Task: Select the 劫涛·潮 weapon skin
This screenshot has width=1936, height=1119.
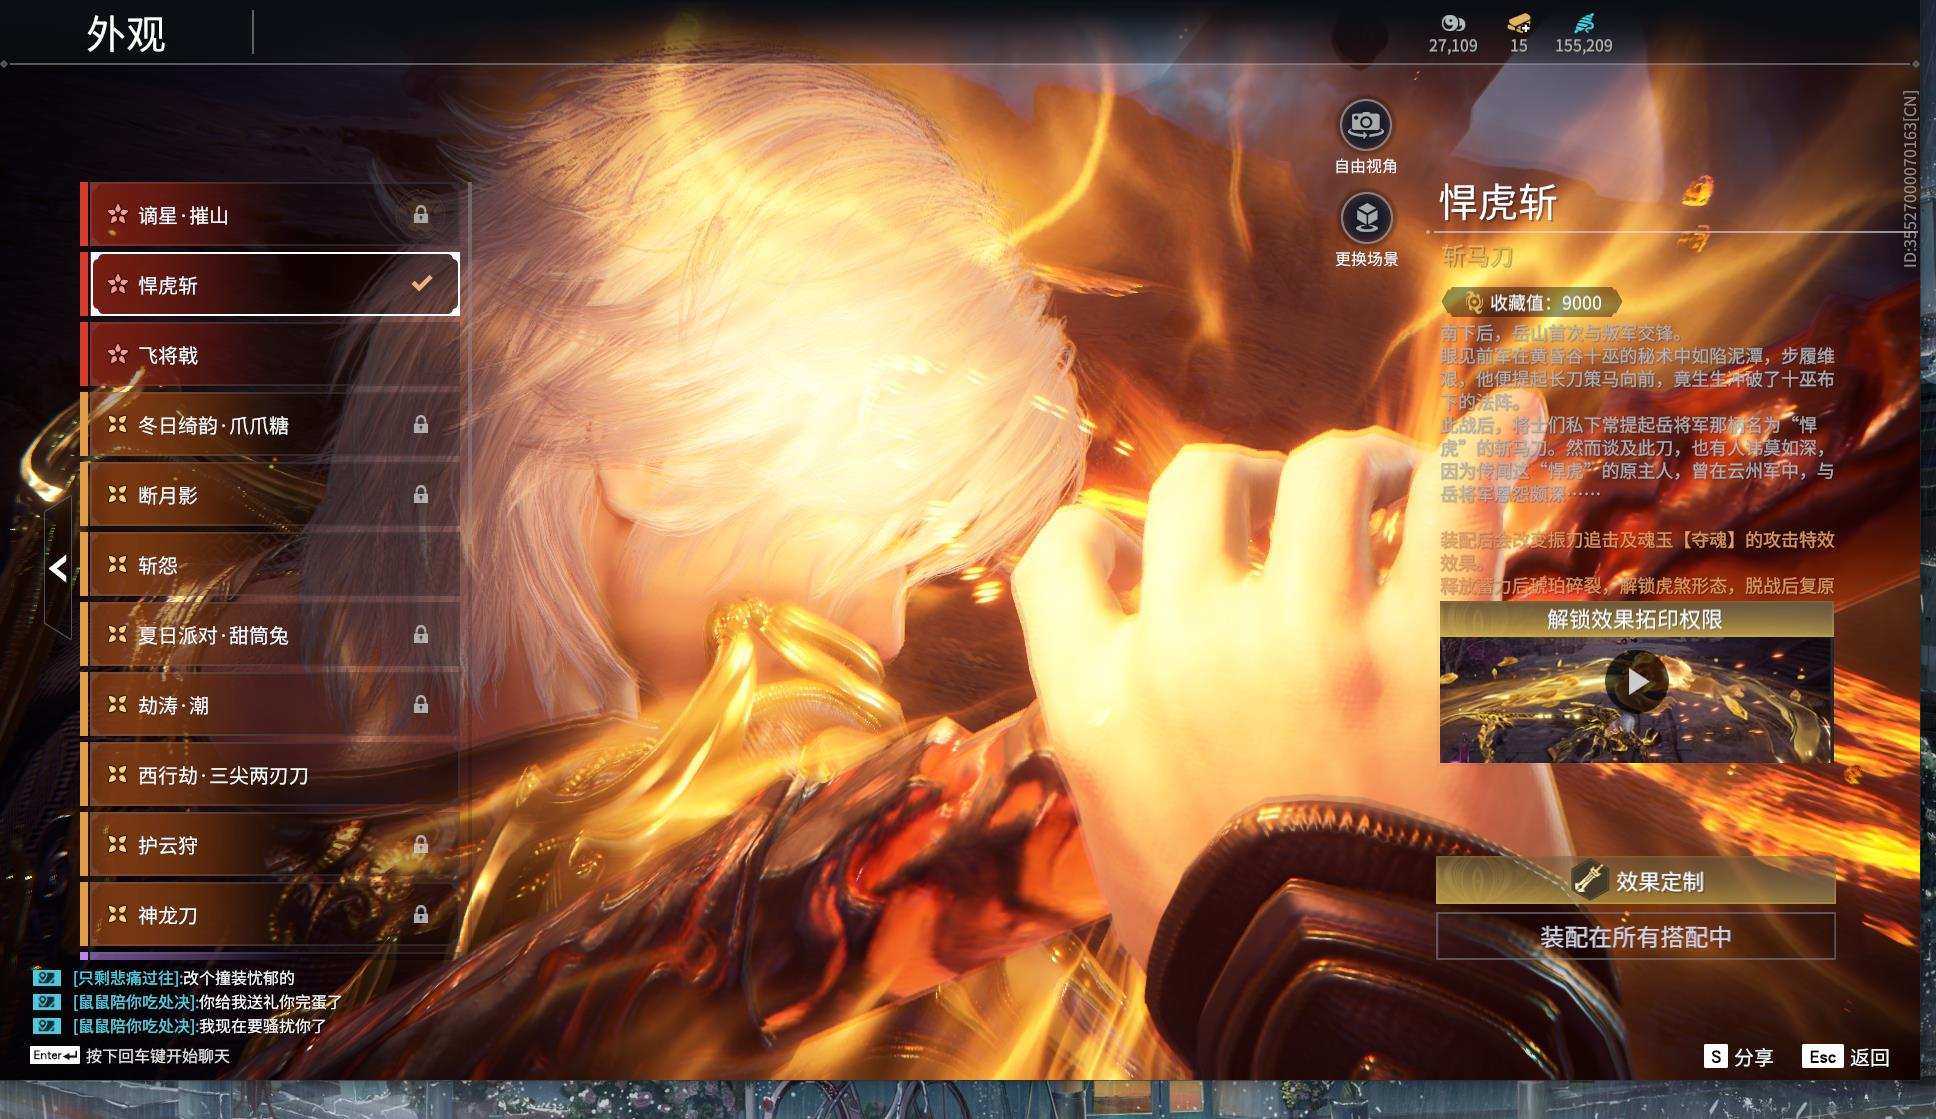Action: 270,705
